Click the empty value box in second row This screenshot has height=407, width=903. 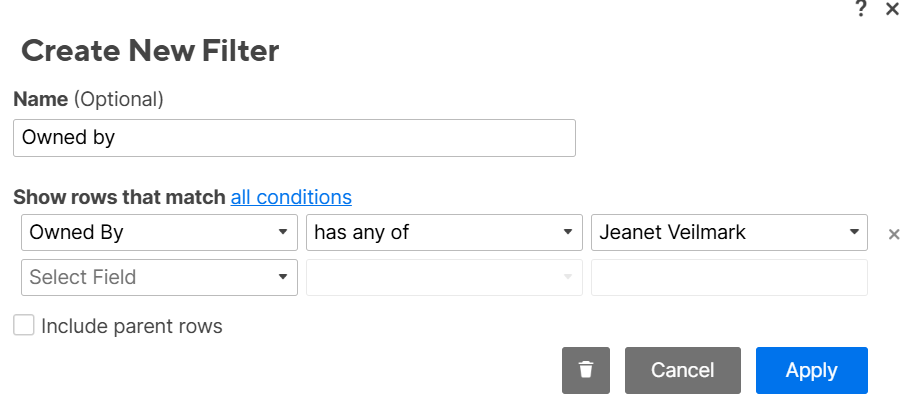click(x=729, y=277)
